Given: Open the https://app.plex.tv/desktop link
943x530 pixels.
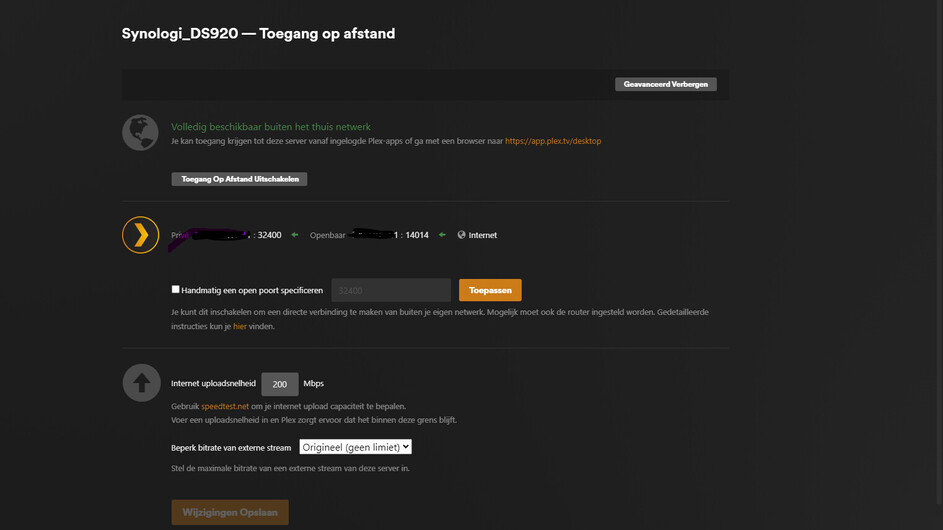Looking at the screenshot, I should 553,141.
